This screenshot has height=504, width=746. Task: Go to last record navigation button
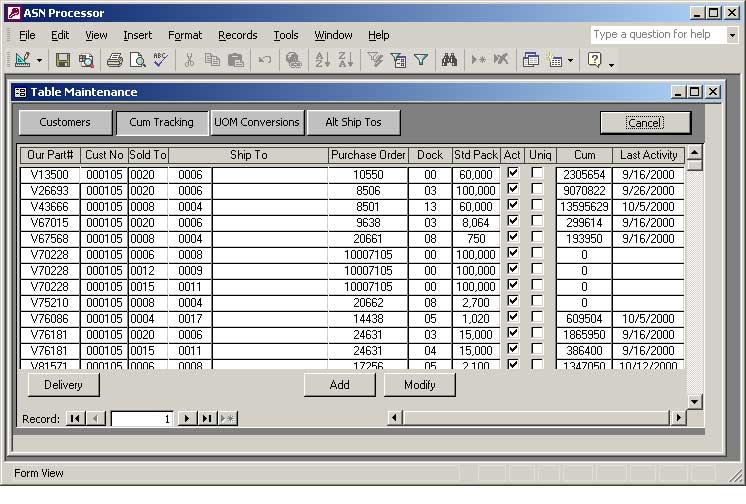207,418
